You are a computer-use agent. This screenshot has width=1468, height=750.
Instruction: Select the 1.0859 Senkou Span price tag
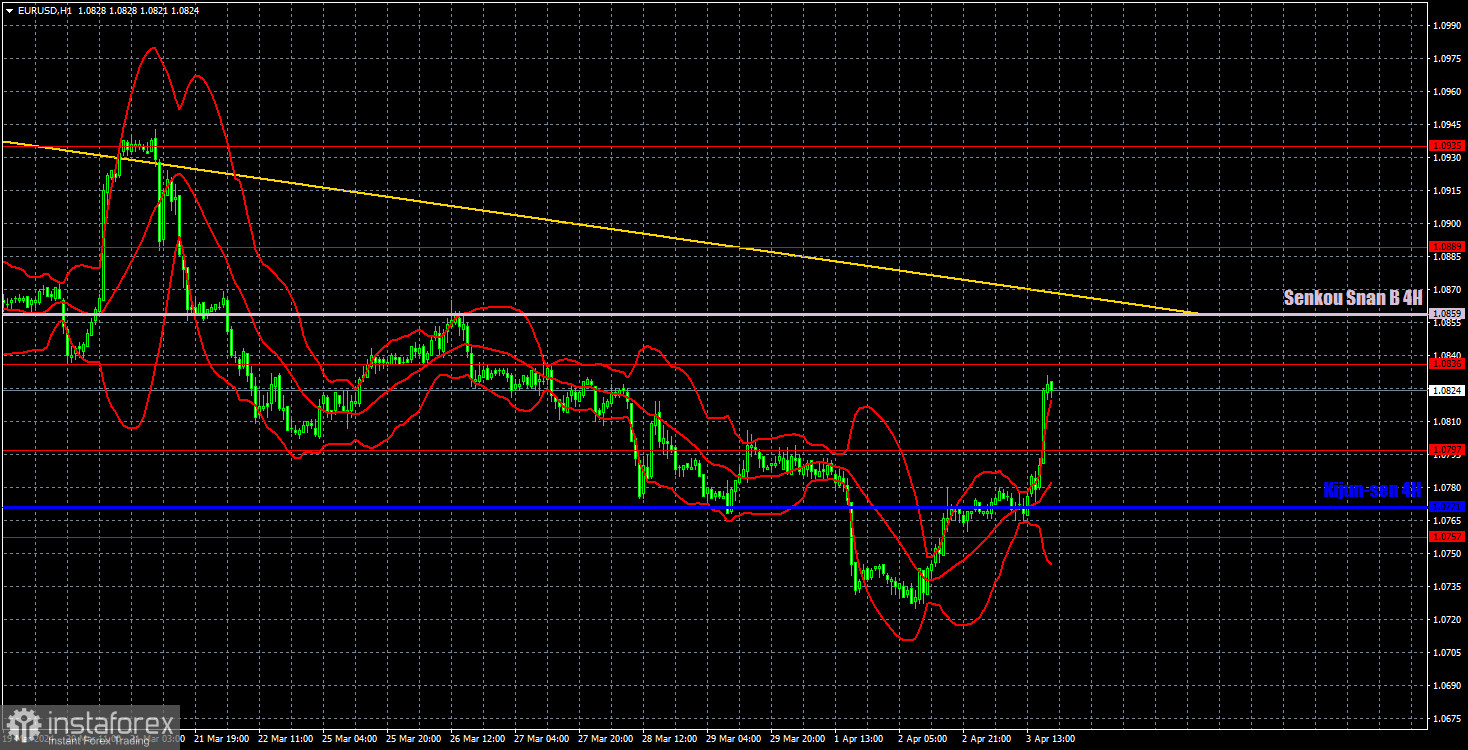[1446, 314]
